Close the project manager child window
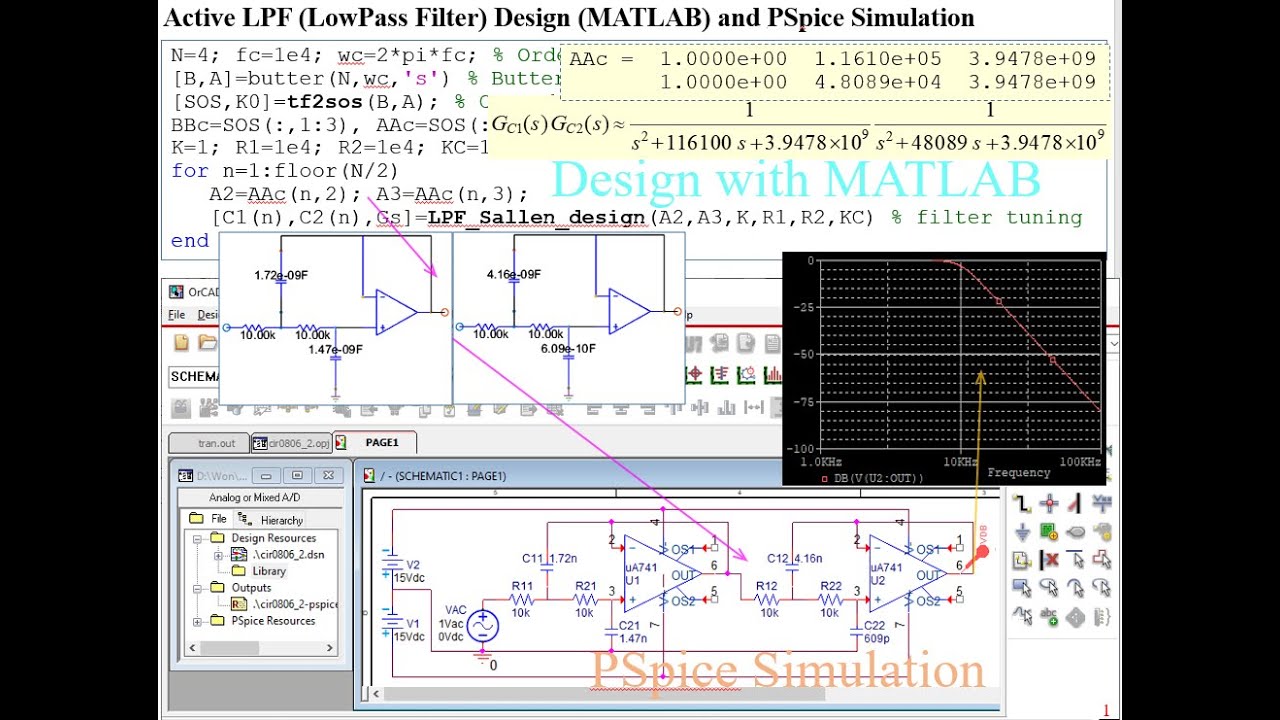 (x=328, y=475)
